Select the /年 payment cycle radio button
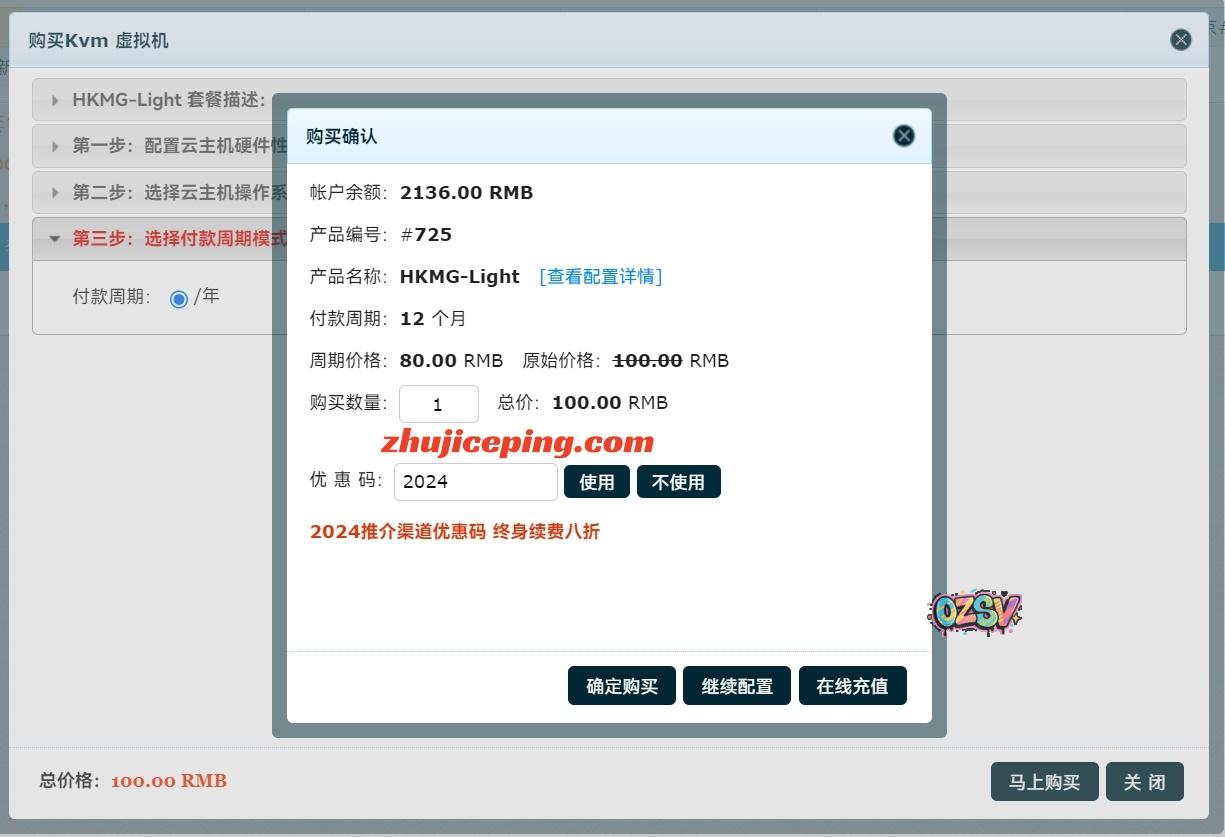Viewport: 1225px width, 837px height. tap(179, 299)
